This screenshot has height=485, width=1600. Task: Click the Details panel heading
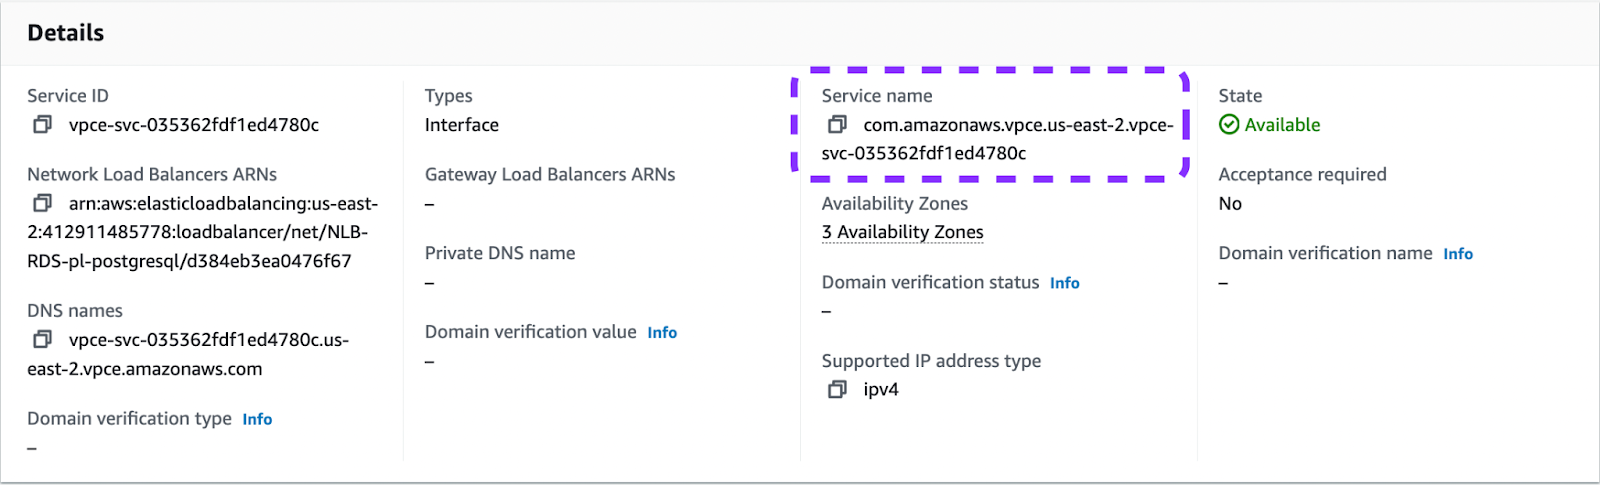pyautogui.click(x=66, y=33)
